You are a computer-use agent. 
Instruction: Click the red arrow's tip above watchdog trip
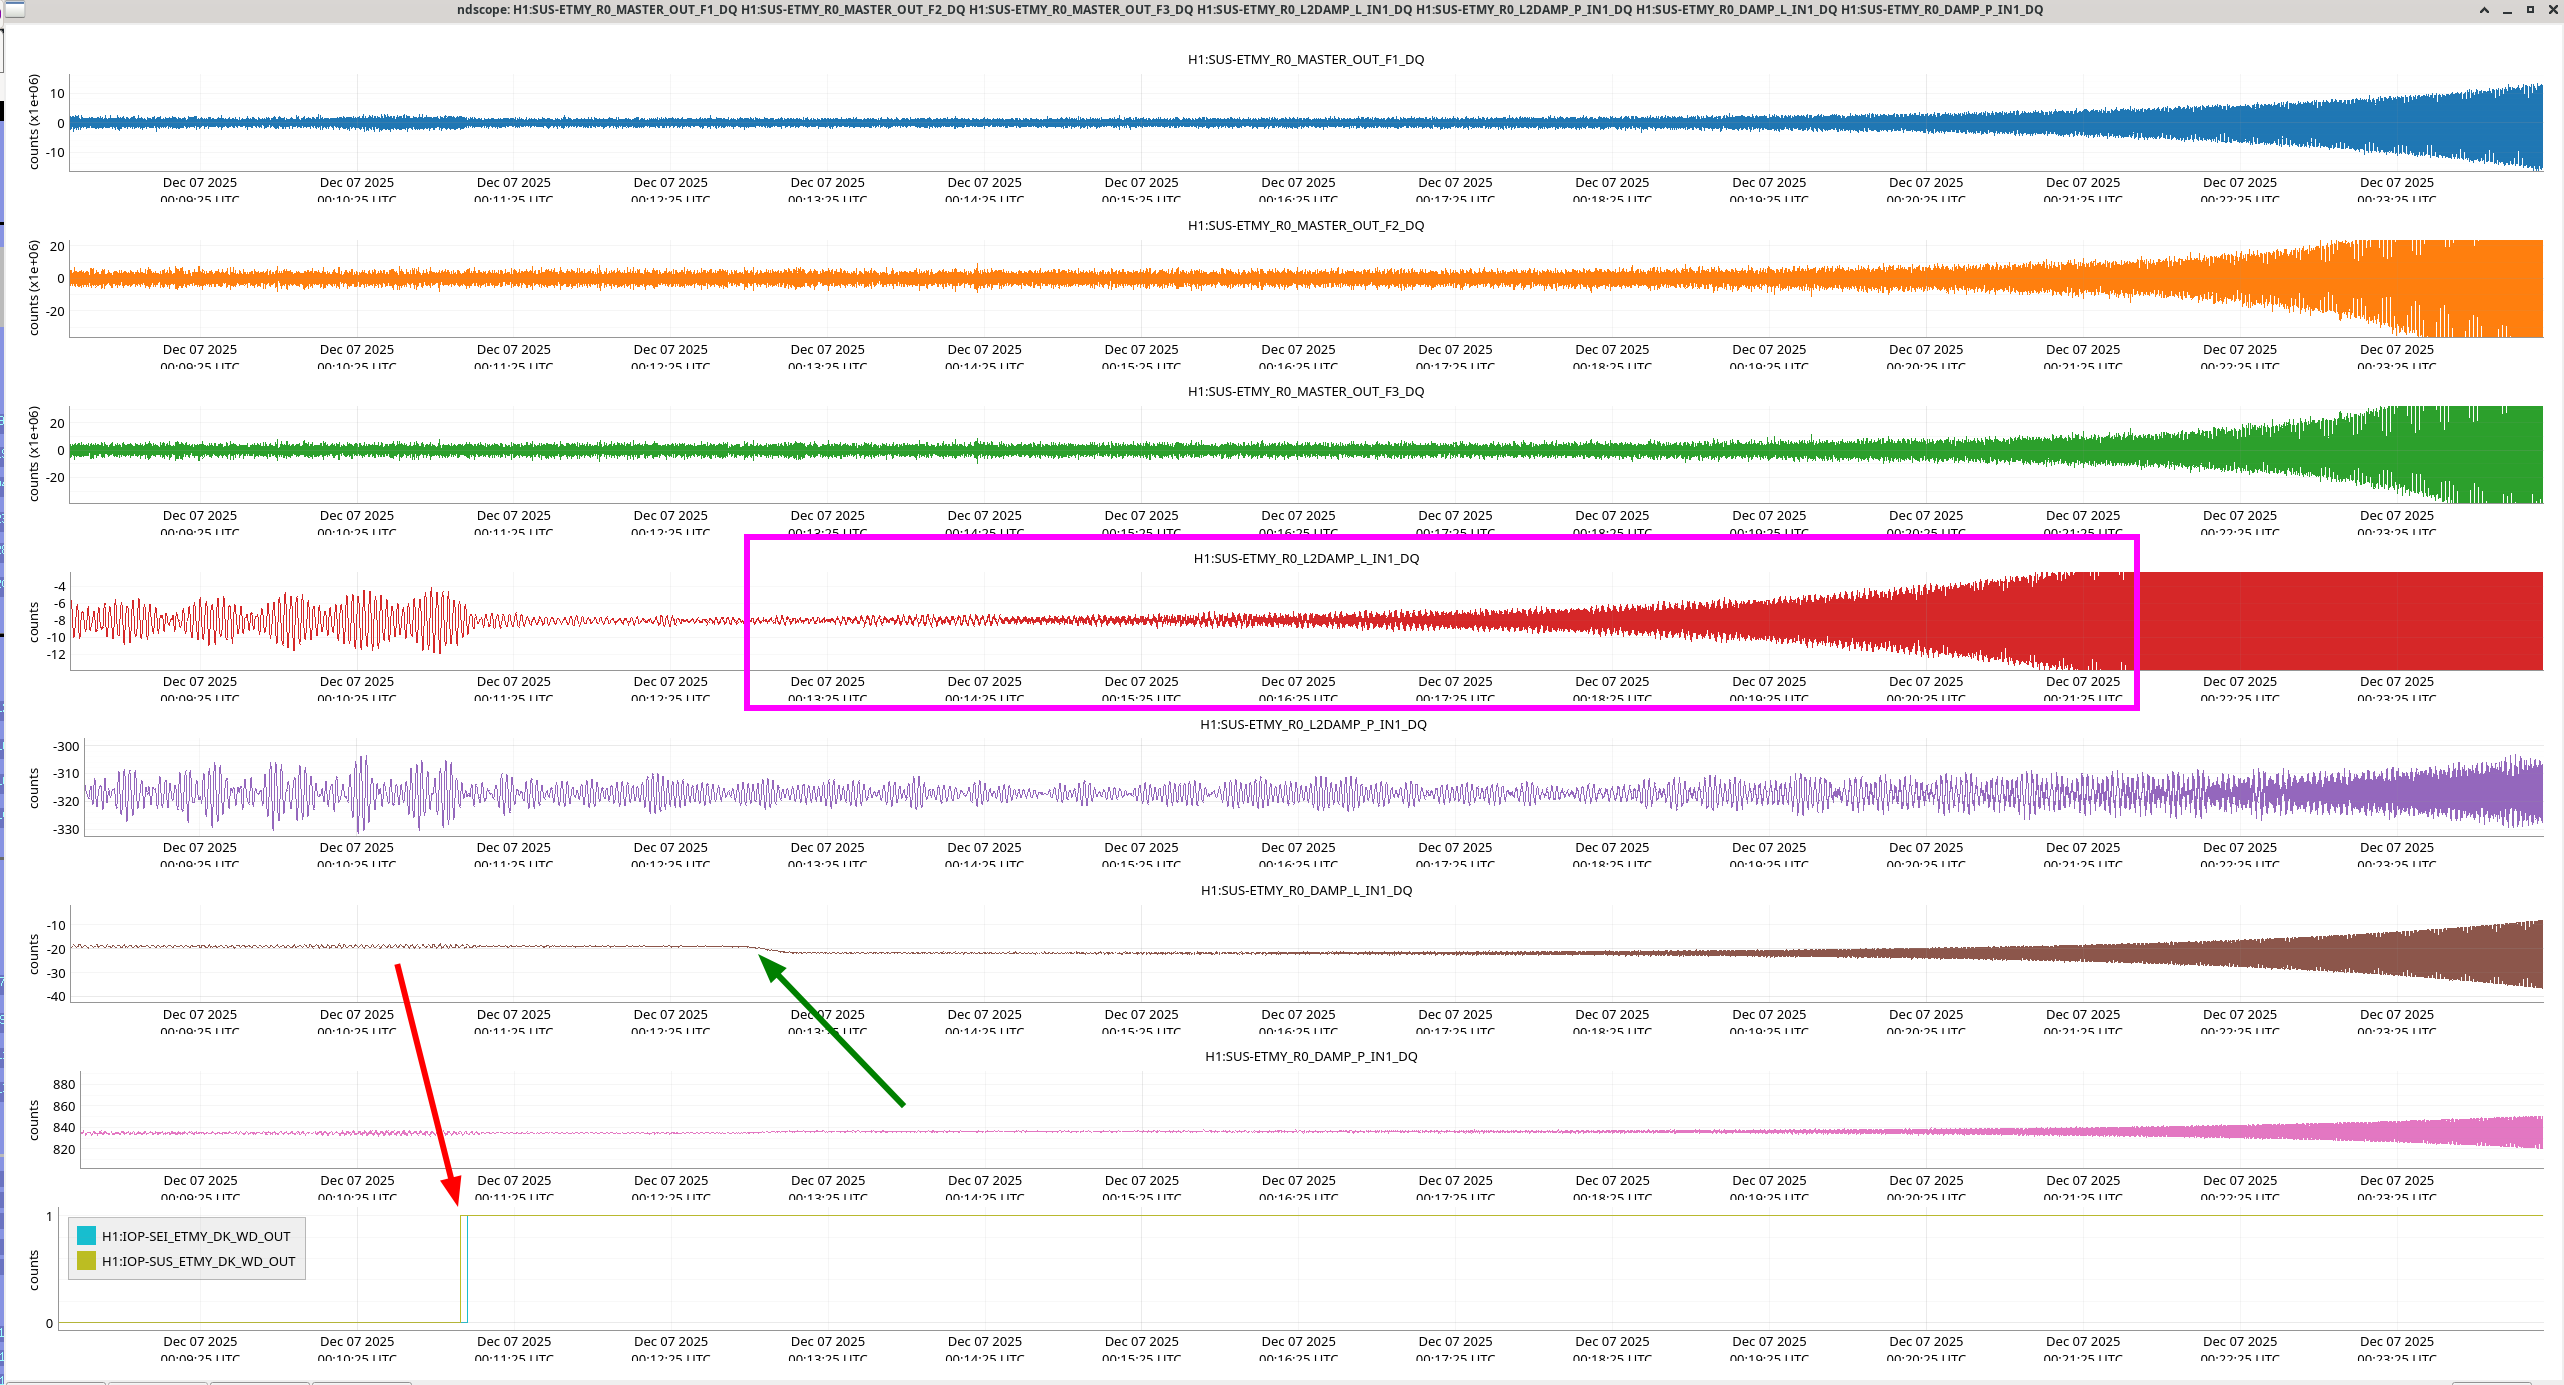455,1201
